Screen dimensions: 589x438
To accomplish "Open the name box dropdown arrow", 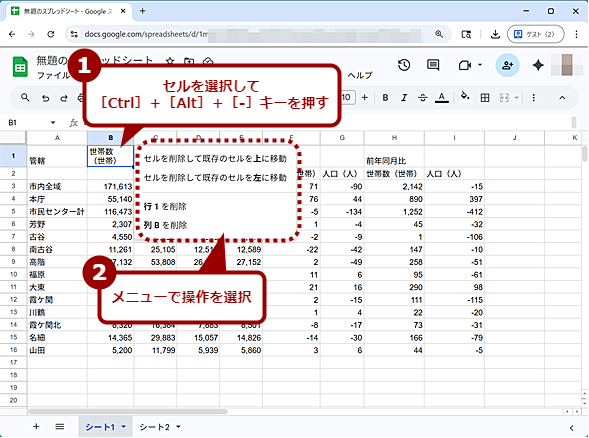I will point(53,122).
